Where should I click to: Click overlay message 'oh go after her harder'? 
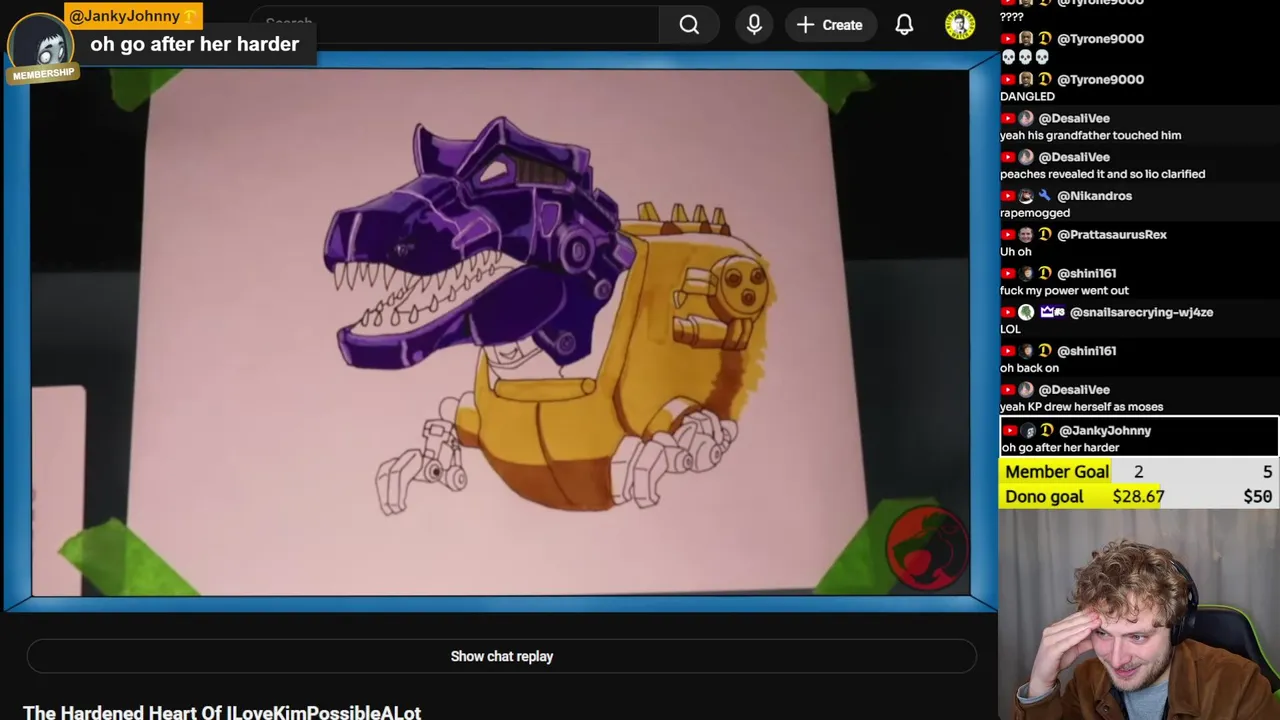pyautogui.click(x=194, y=44)
